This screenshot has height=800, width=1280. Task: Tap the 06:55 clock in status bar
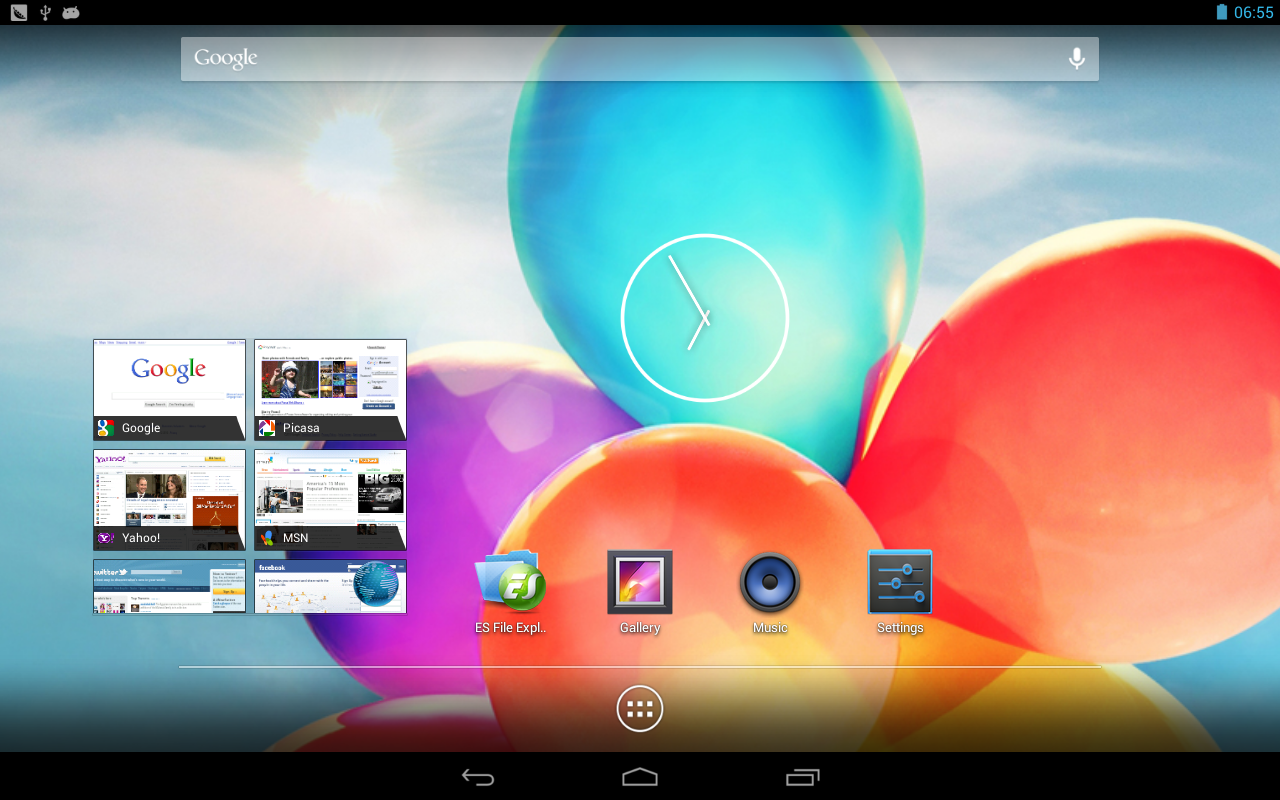click(x=1254, y=12)
